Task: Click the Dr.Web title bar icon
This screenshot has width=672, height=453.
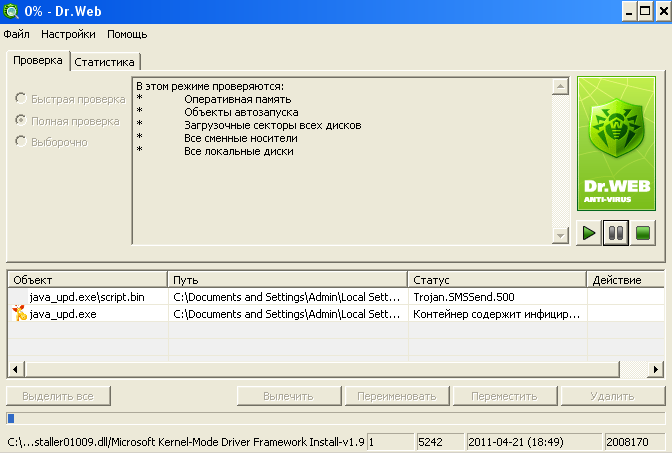Action: (10, 11)
